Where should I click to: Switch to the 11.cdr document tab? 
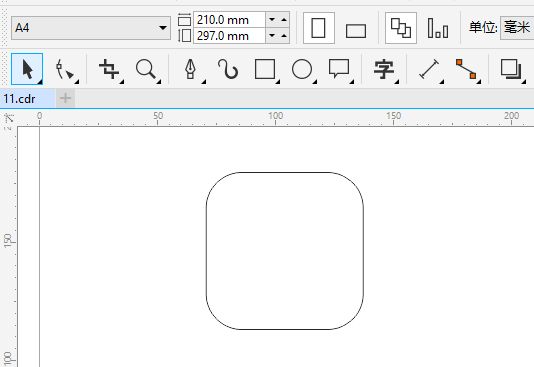tap(28, 99)
